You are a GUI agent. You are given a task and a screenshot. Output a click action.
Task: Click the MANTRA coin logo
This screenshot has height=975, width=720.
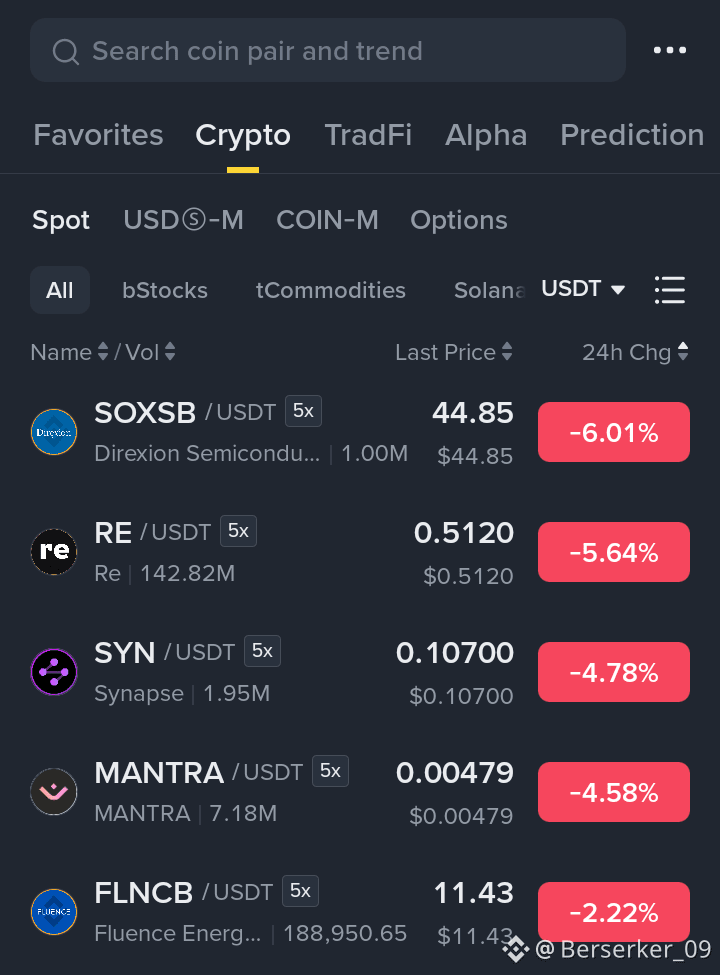tap(54, 792)
